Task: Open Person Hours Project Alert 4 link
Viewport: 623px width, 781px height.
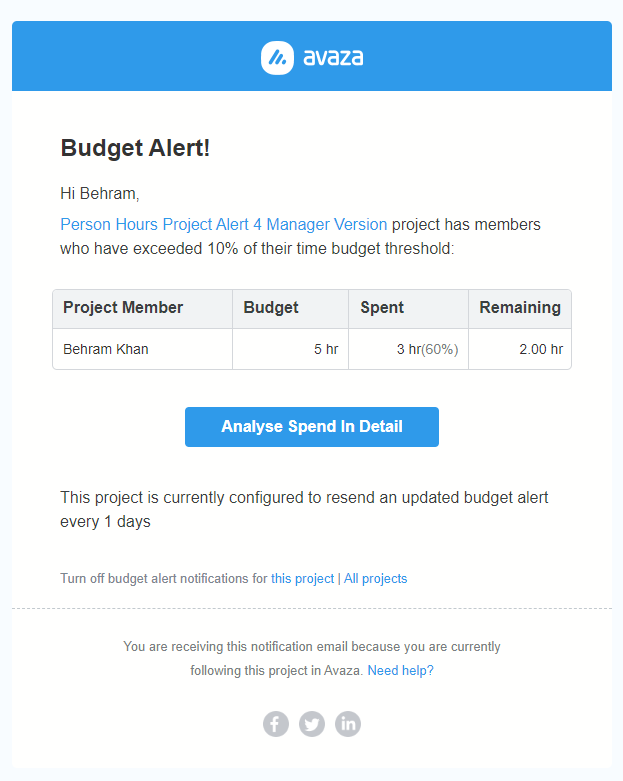Action: 223,224
